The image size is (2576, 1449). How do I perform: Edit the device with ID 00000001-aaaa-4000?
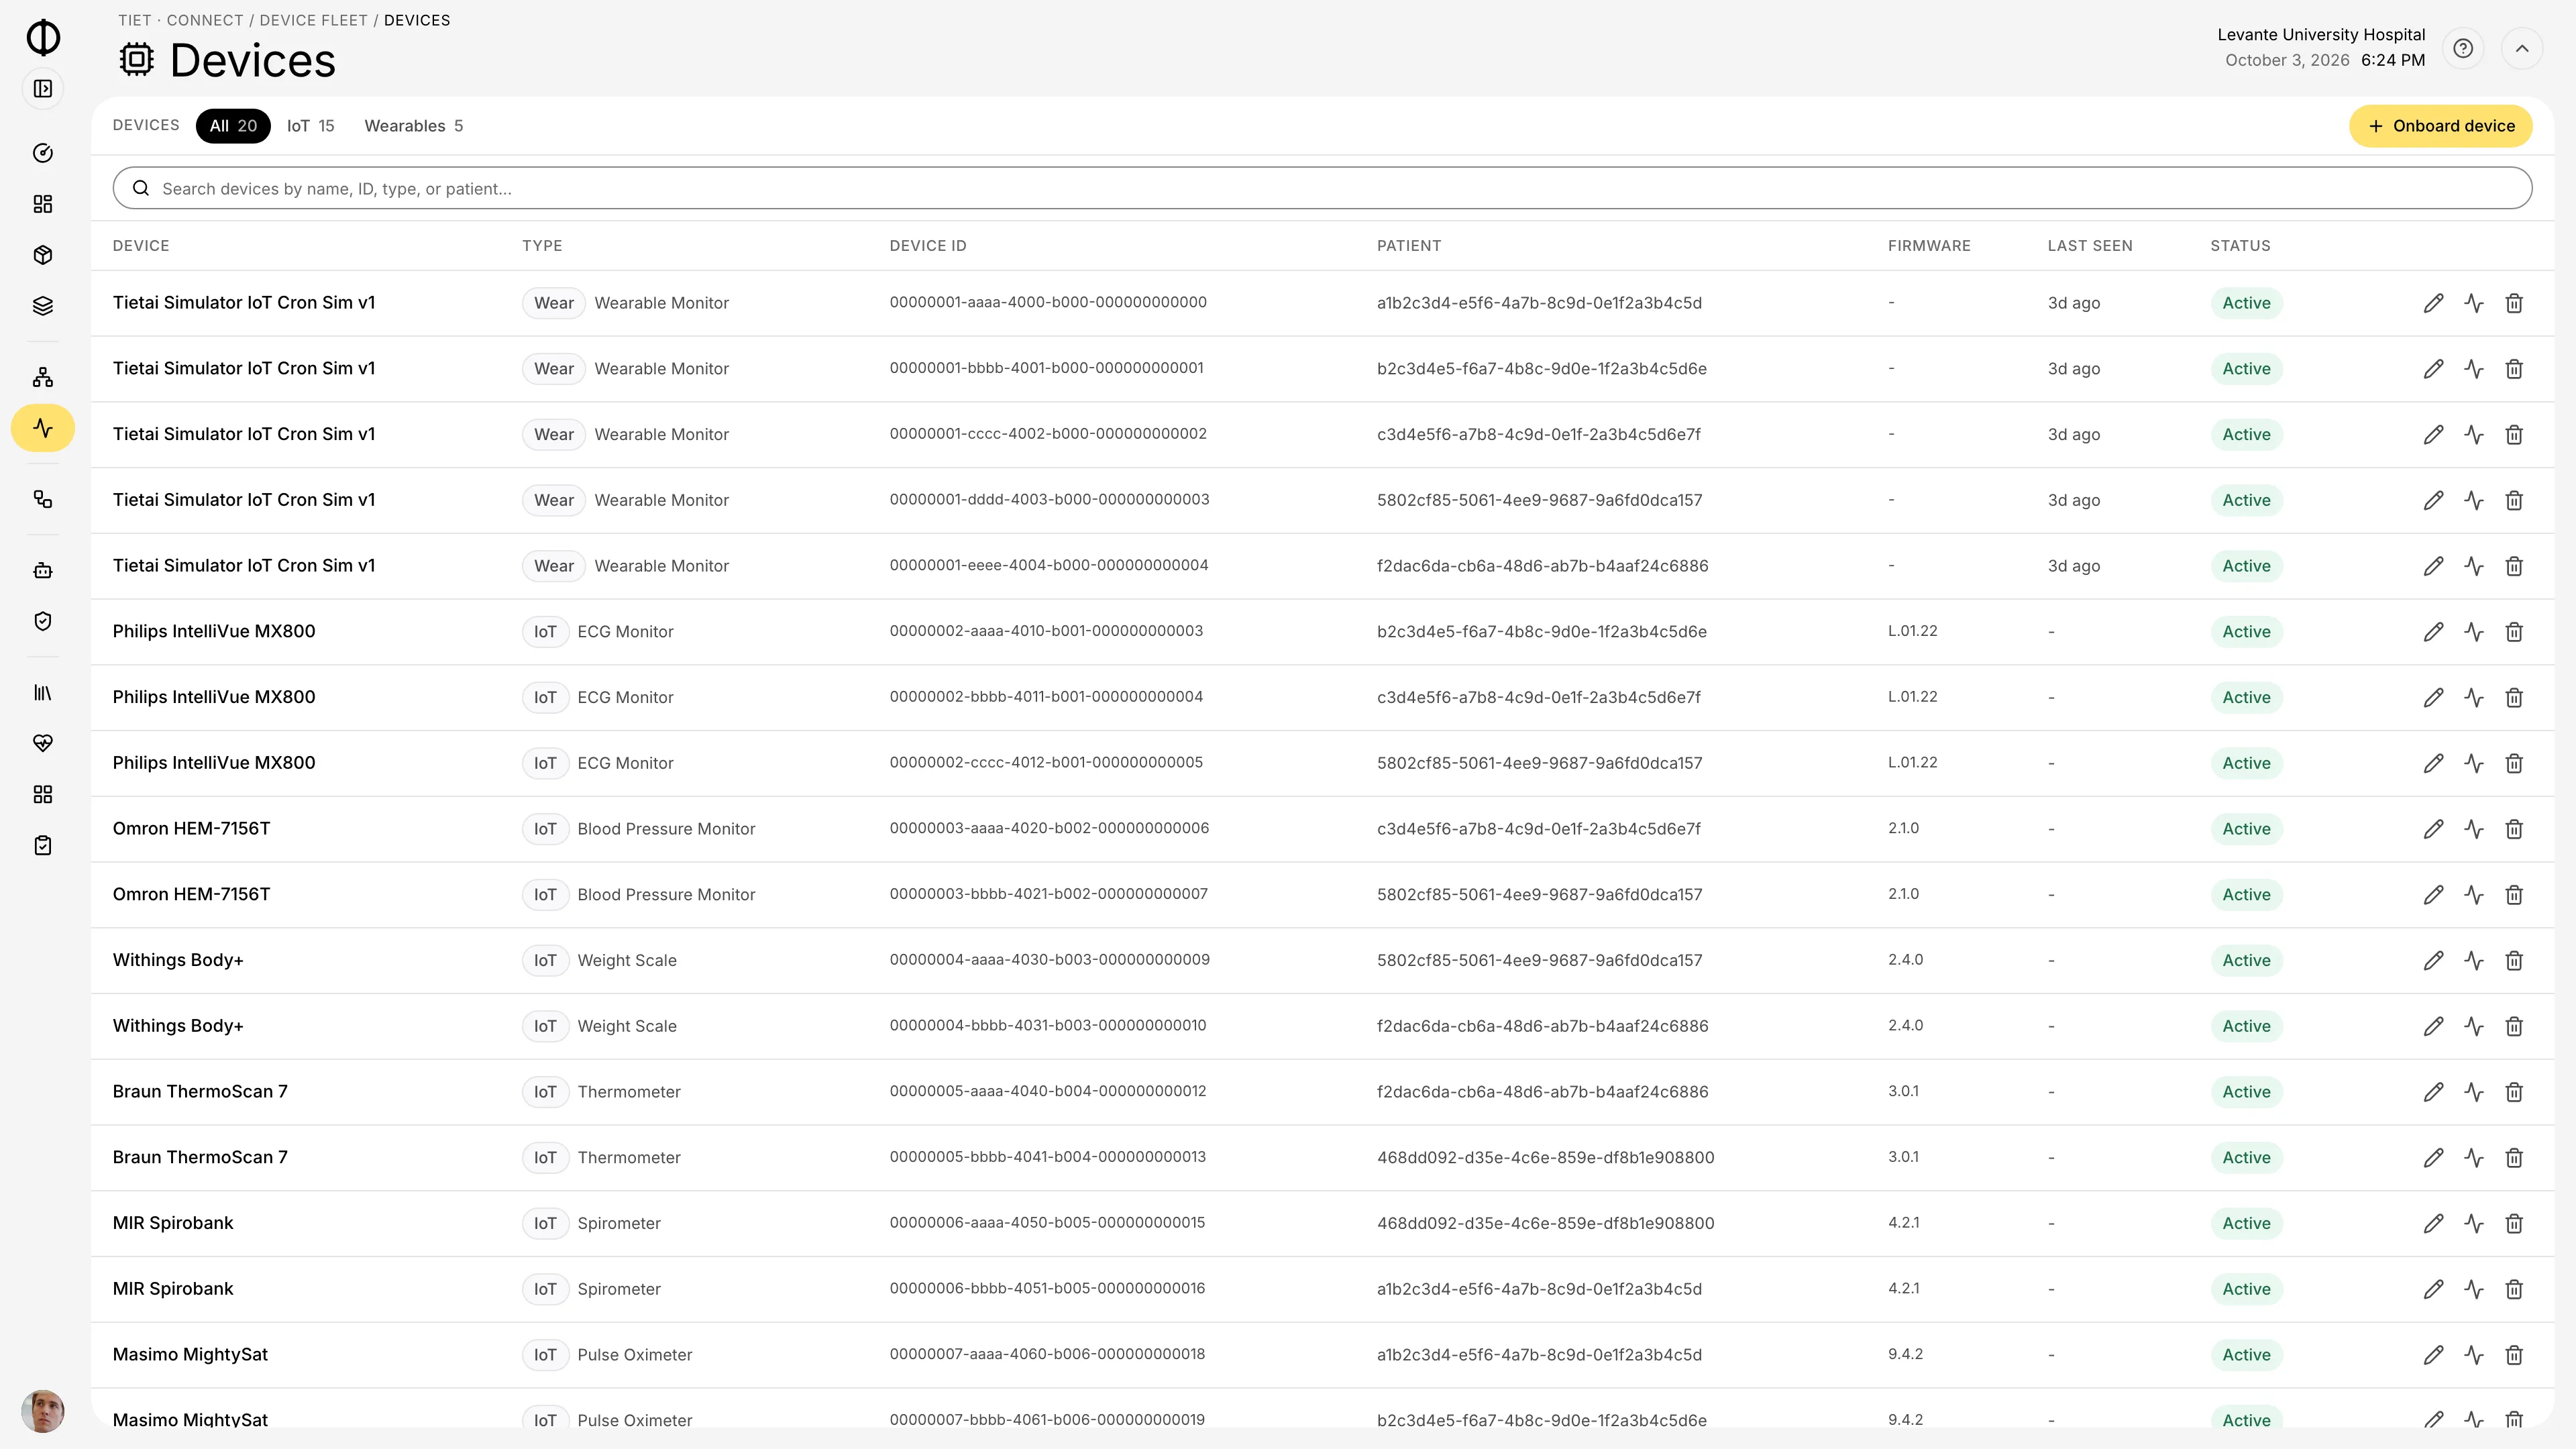(2434, 303)
